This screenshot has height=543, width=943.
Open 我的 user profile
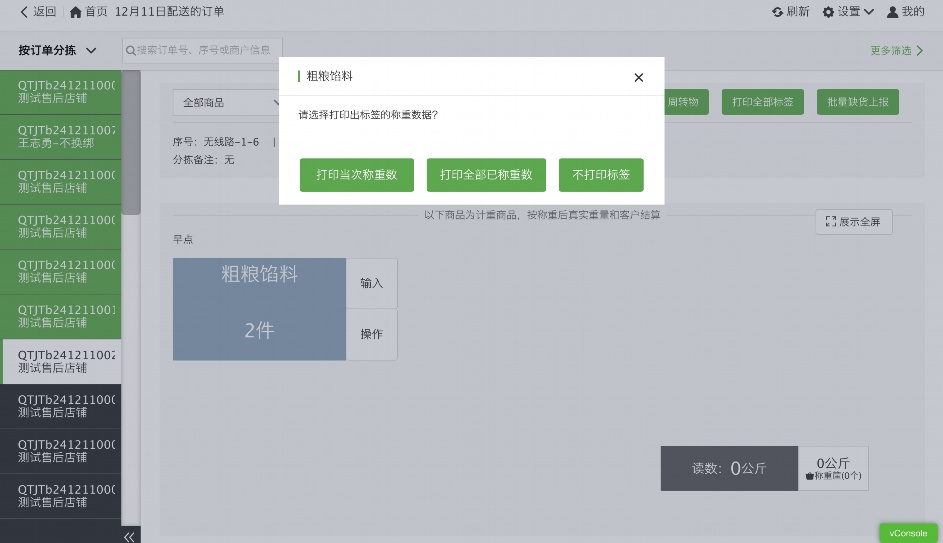(905, 12)
